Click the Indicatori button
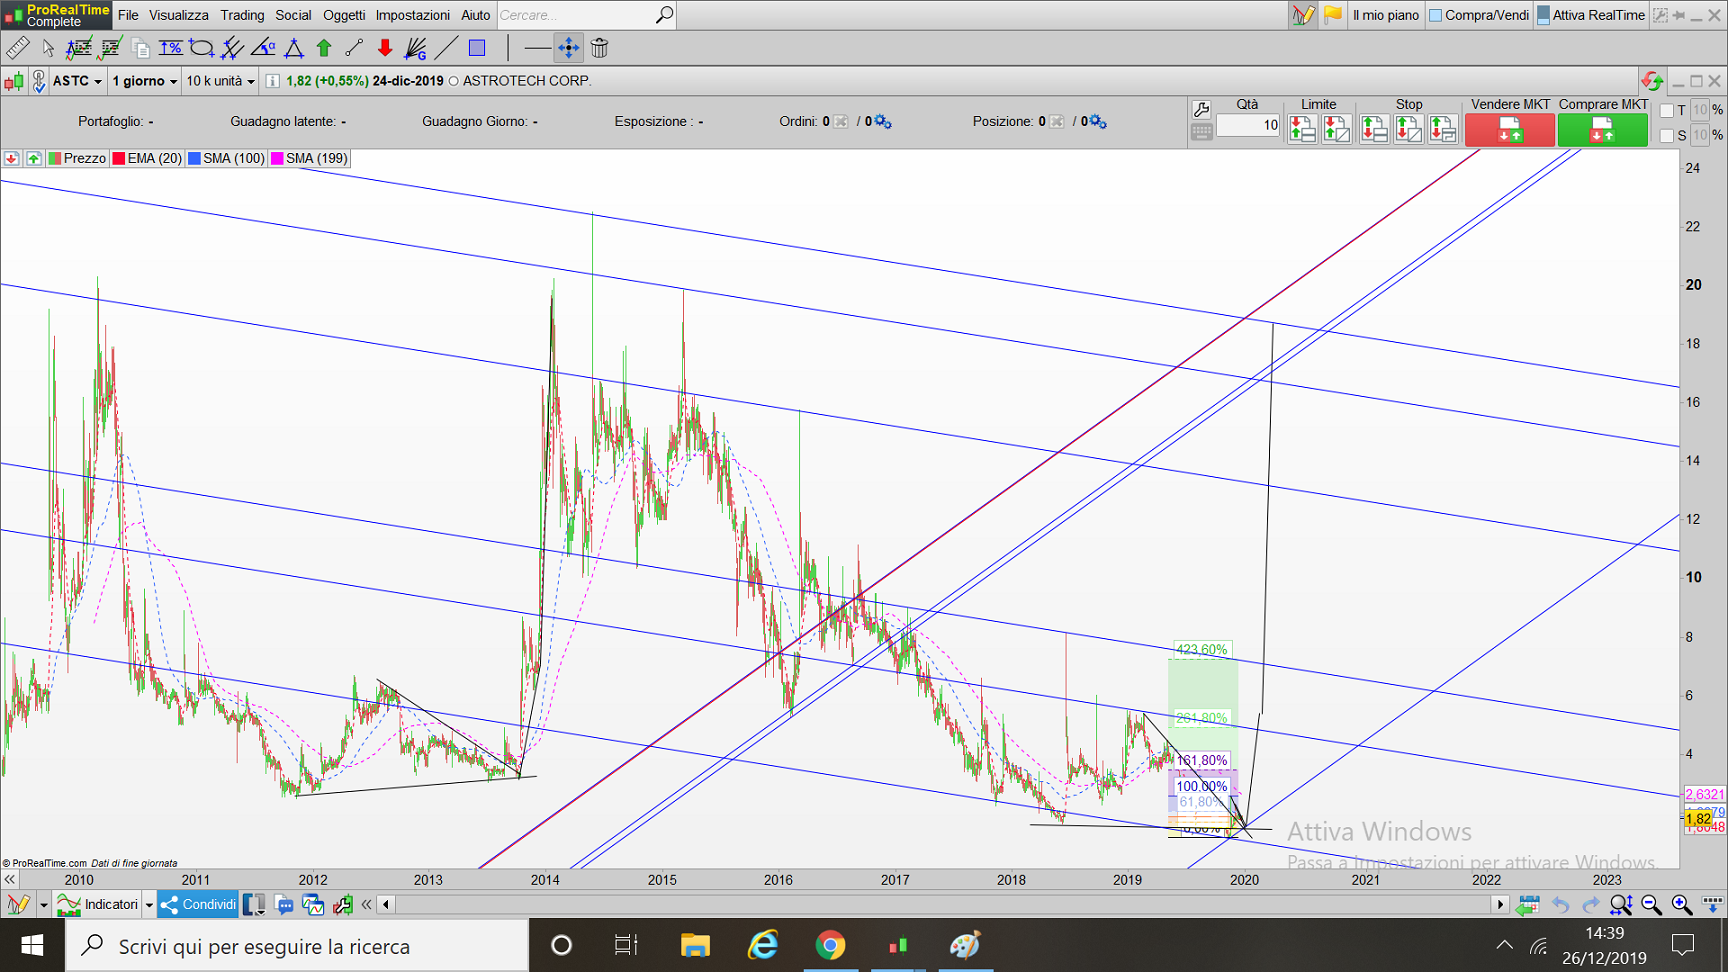This screenshot has width=1728, height=972. click(98, 905)
